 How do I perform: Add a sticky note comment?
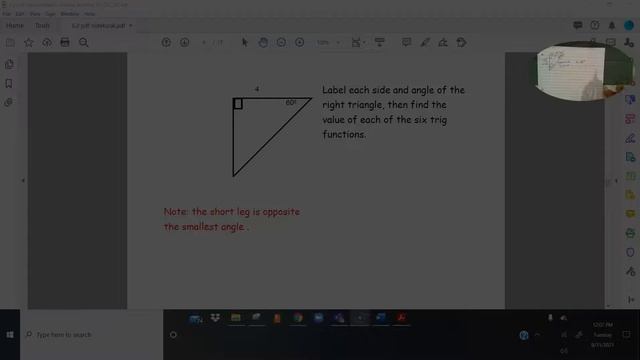[406, 42]
